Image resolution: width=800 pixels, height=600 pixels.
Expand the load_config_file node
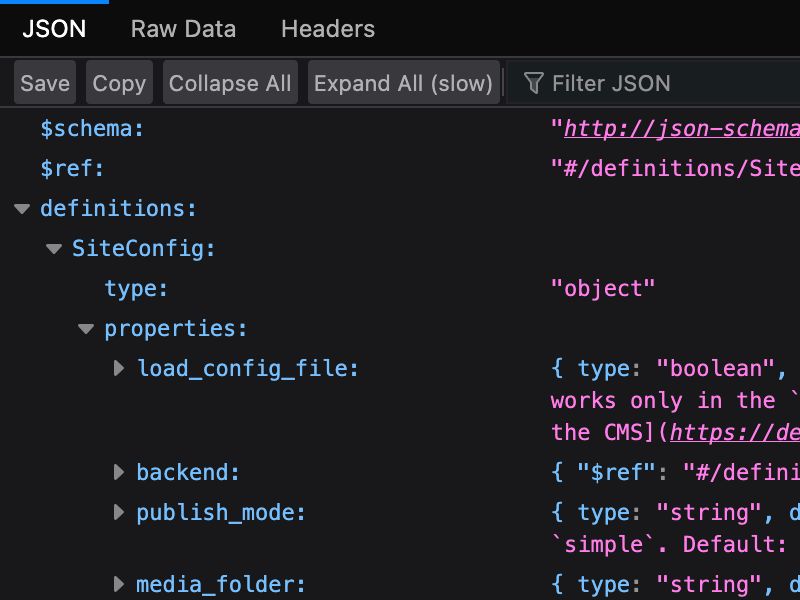click(x=119, y=368)
